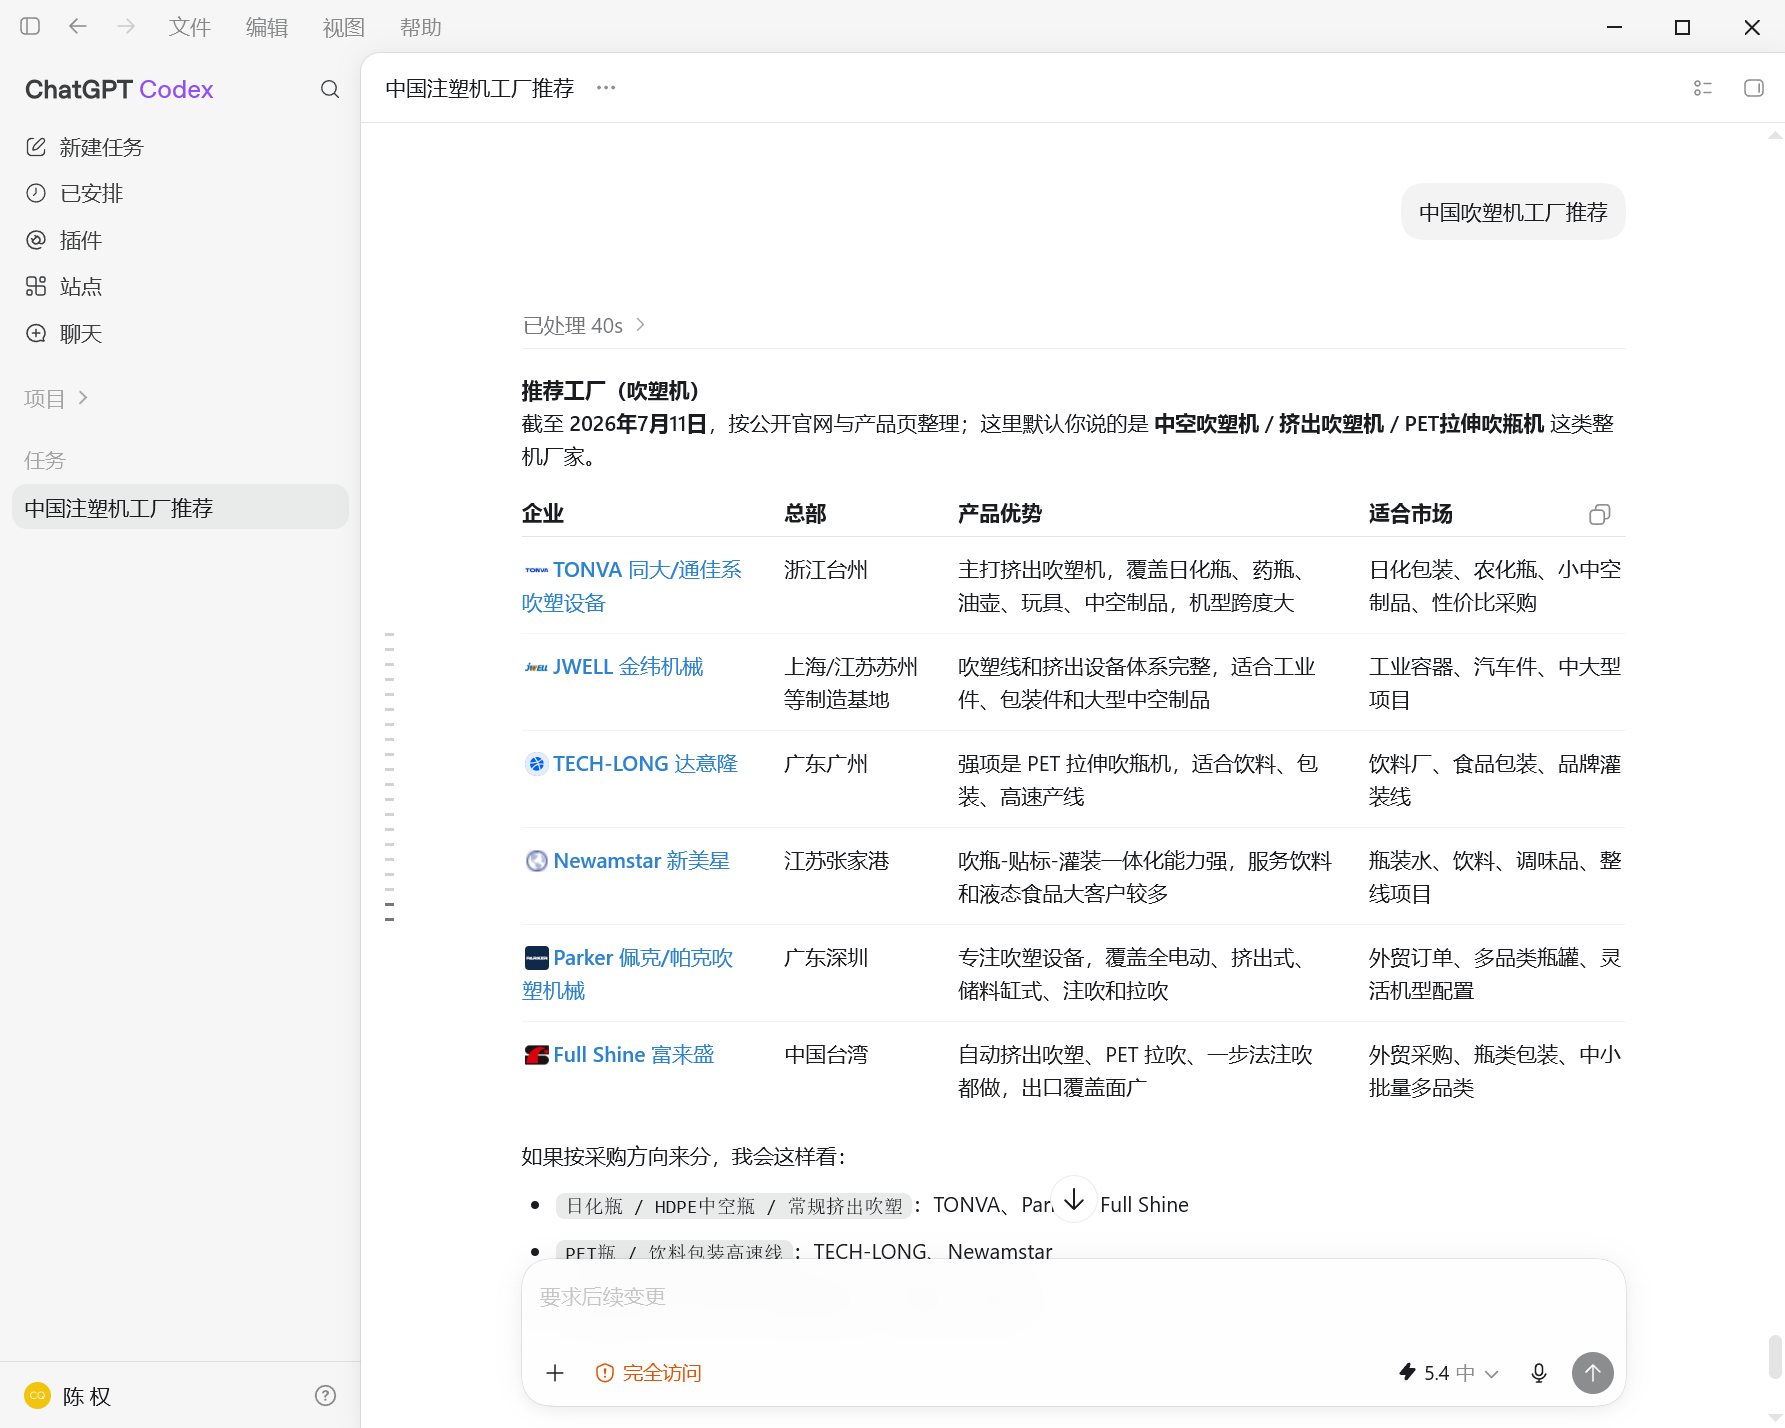Click the microphone voice input icon

[x=1539, y=1373]
